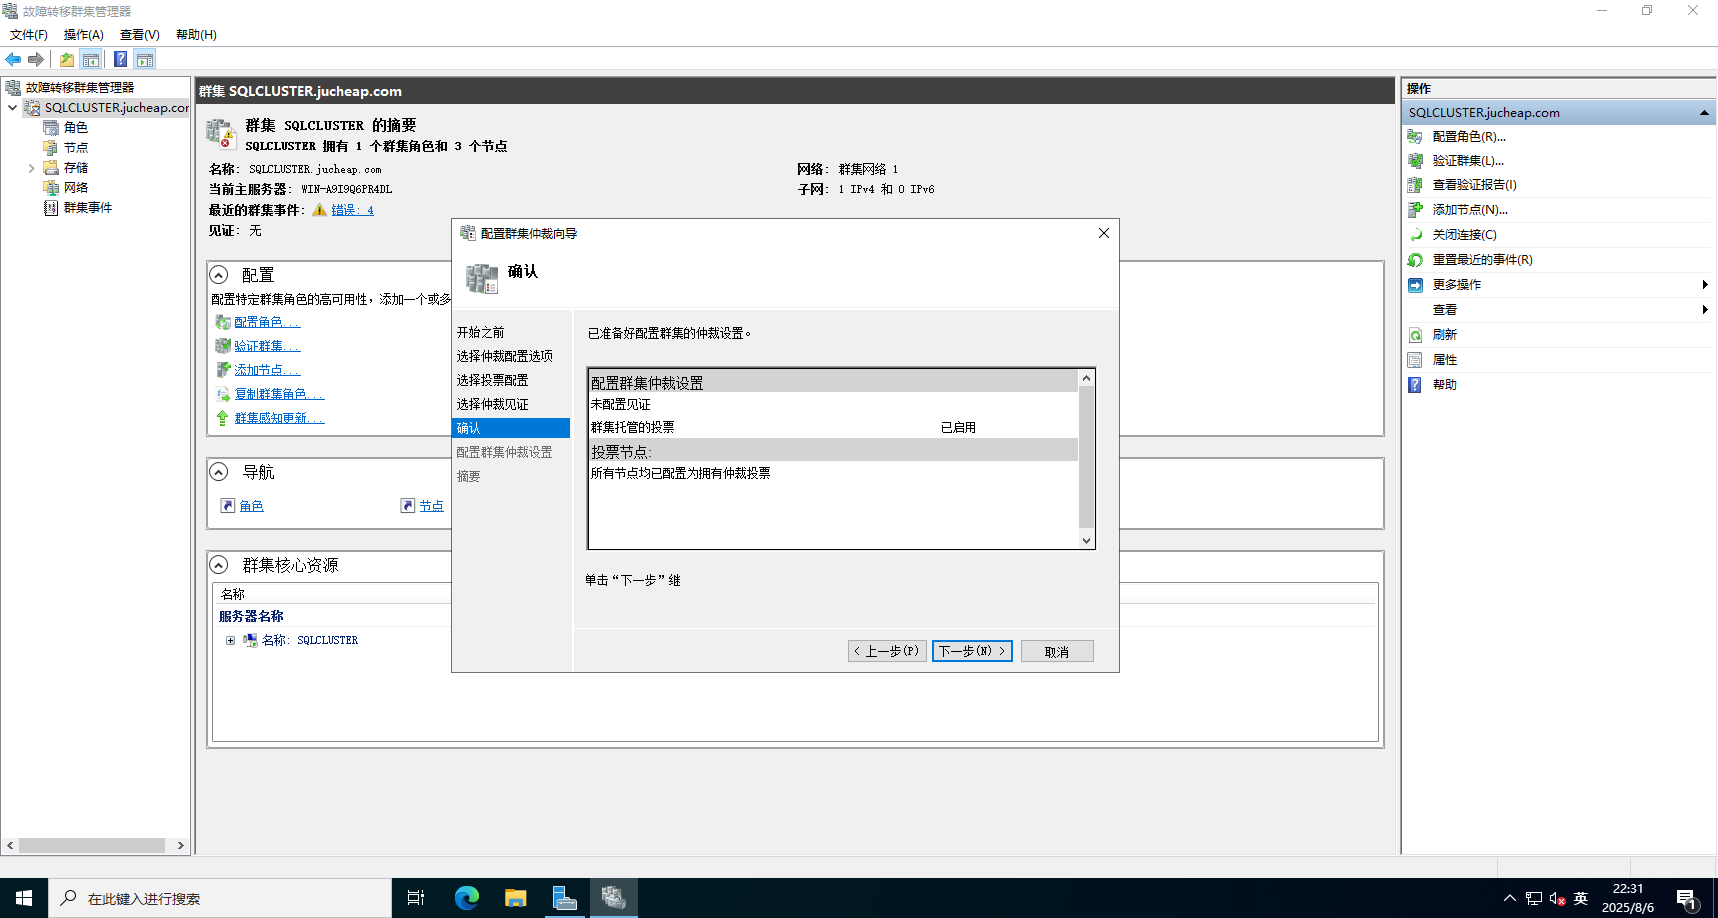Open the 节点 navigation link
Screen dimensions: 1718x918
point(431,506)
